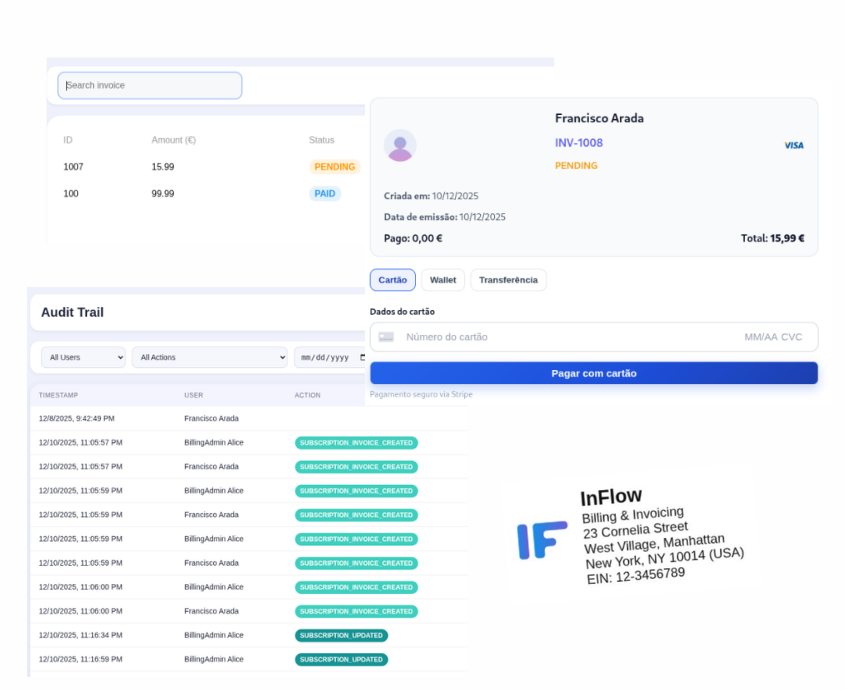Screen dimensions: 845x690
Task: Switch to the Wallet payment tab
Action: point(442,280)
